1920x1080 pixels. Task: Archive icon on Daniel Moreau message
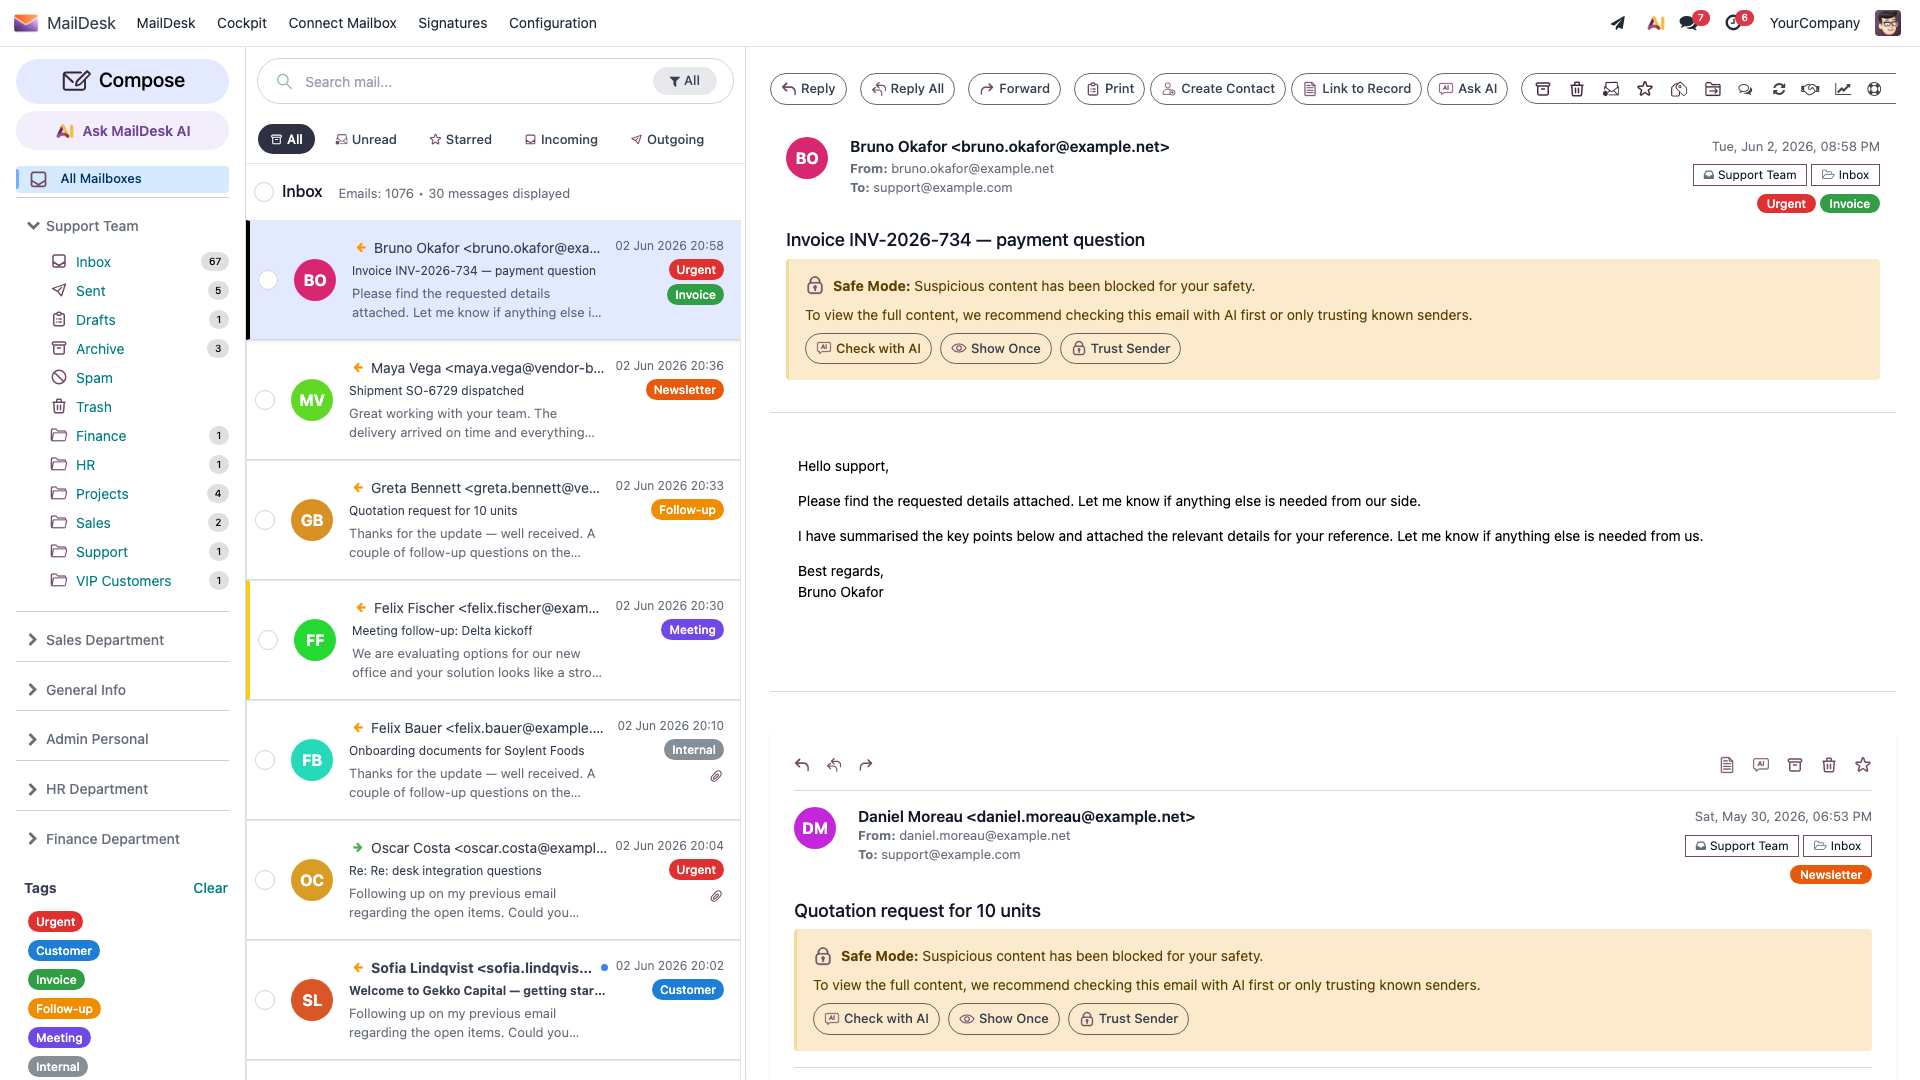click(x=1795, y=765)
